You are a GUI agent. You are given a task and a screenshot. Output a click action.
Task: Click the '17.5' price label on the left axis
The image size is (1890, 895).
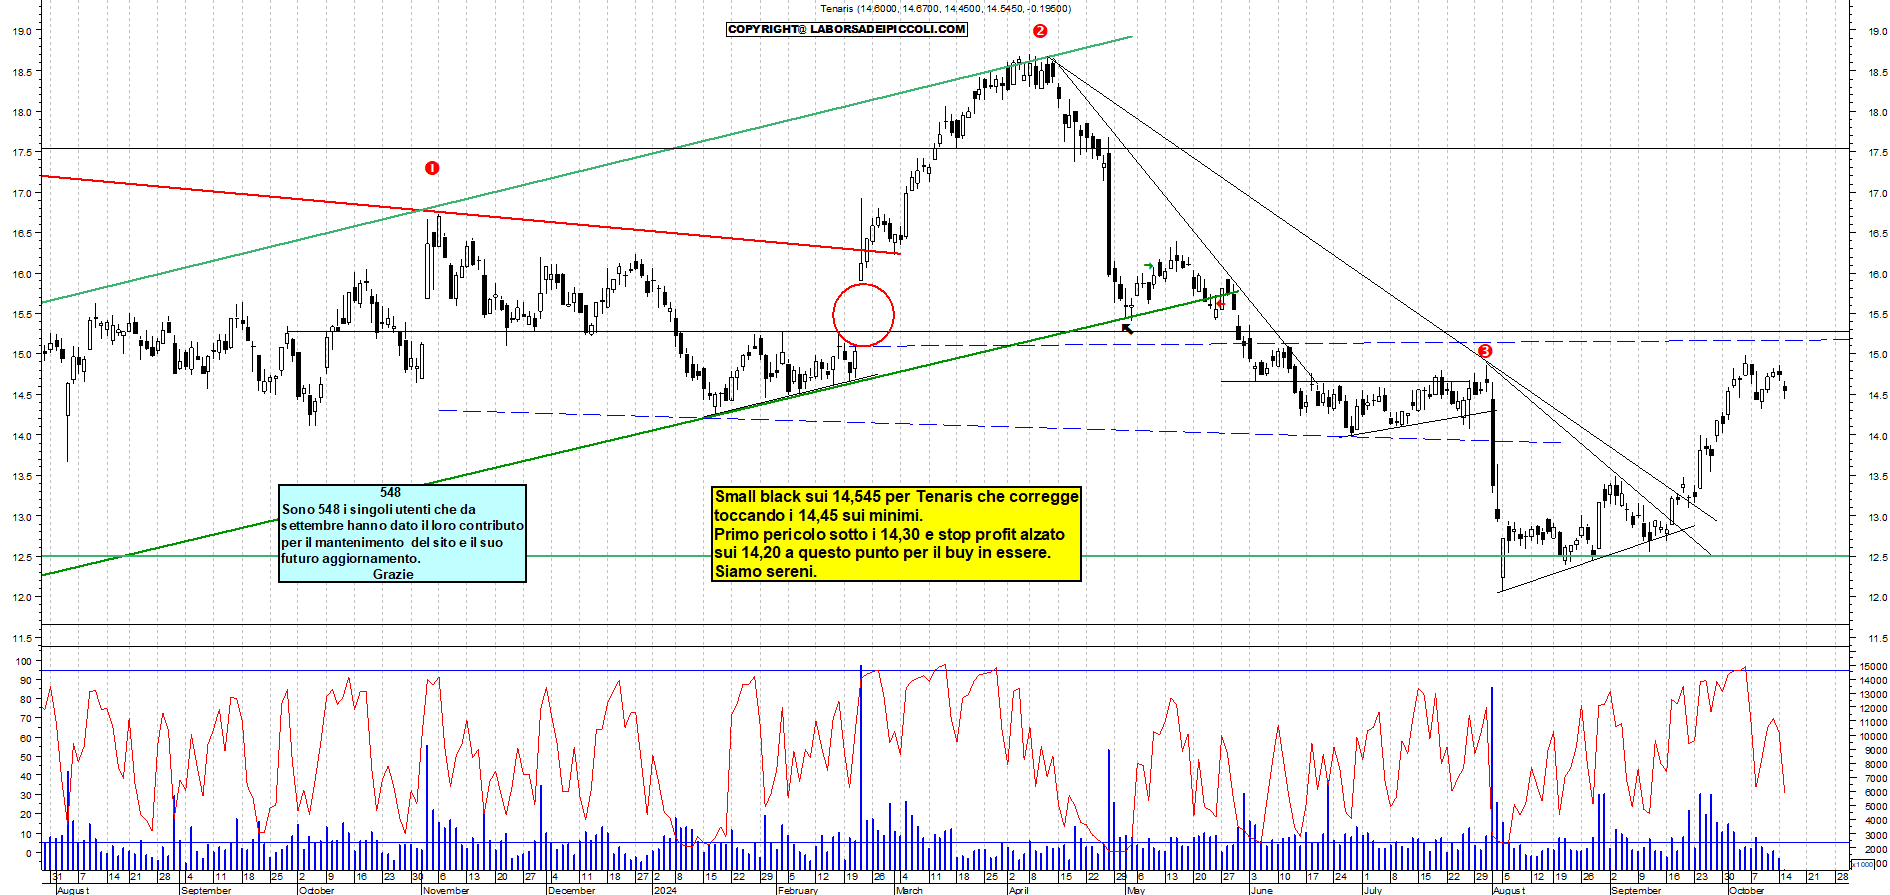(x=21, y=152)
